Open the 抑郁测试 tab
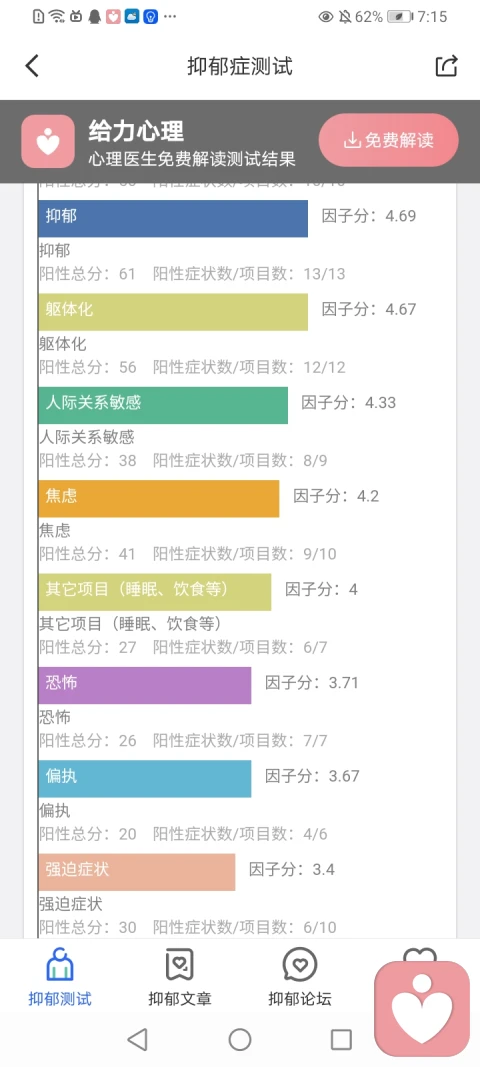This screenshot has width=480, height=1067. [x=60, y=977]
